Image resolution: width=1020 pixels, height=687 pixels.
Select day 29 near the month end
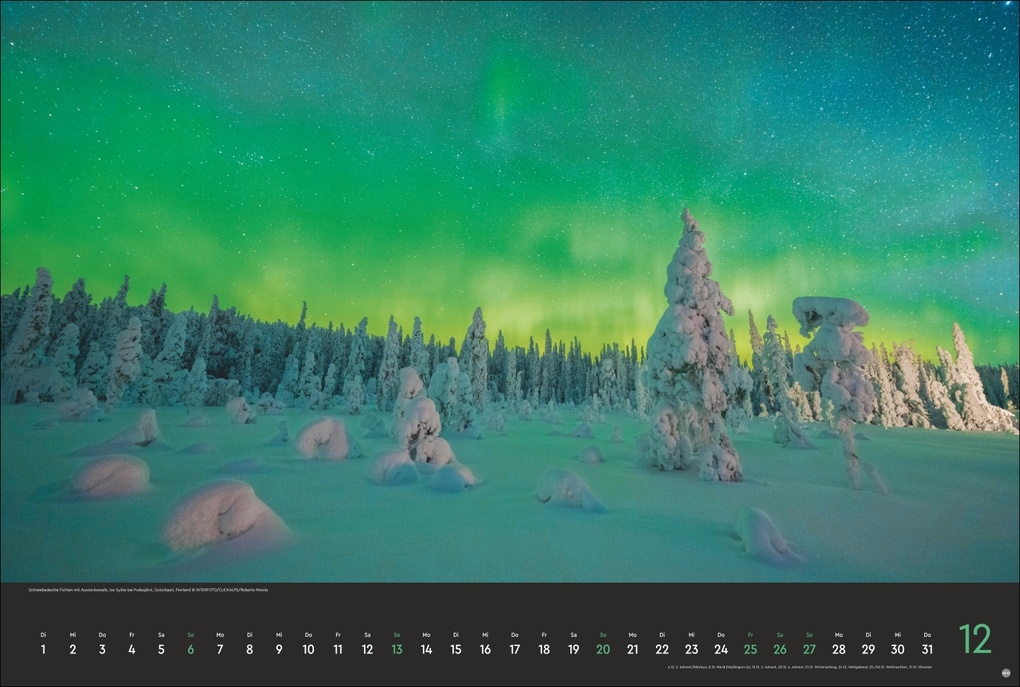tap(868, 649)
